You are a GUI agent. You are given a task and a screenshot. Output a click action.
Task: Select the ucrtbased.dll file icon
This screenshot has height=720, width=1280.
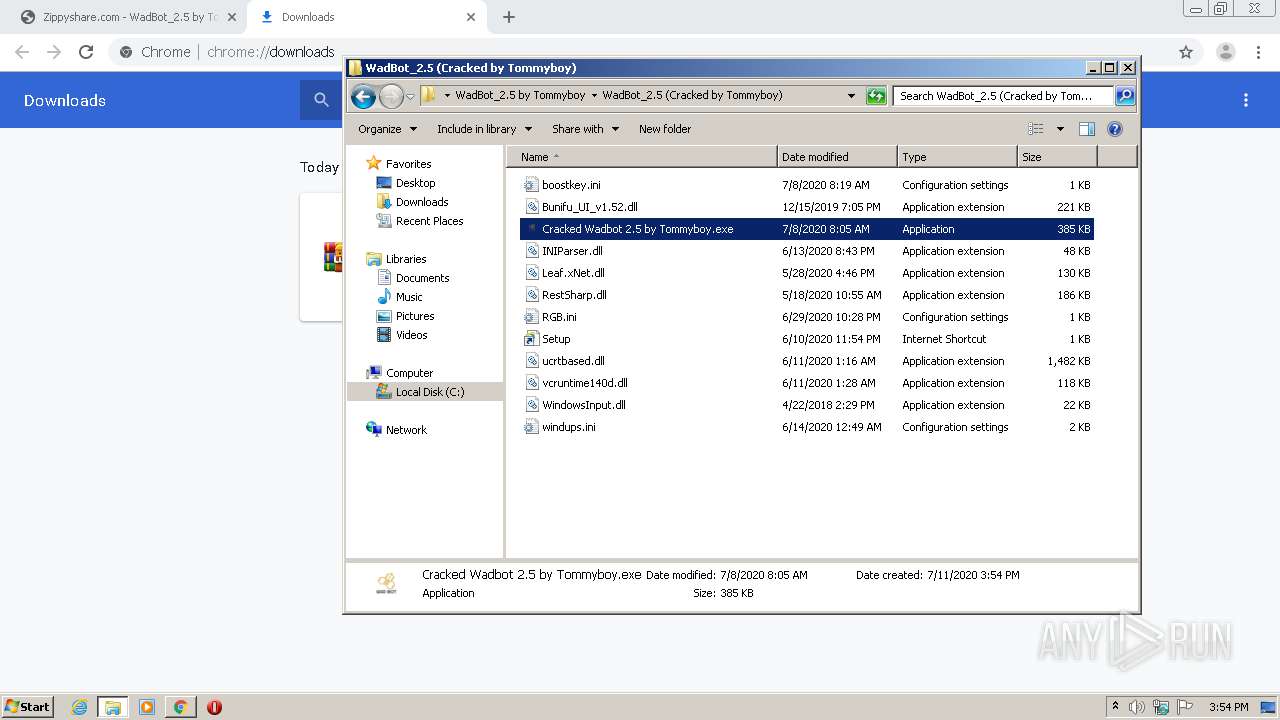[x=532, y=361]
